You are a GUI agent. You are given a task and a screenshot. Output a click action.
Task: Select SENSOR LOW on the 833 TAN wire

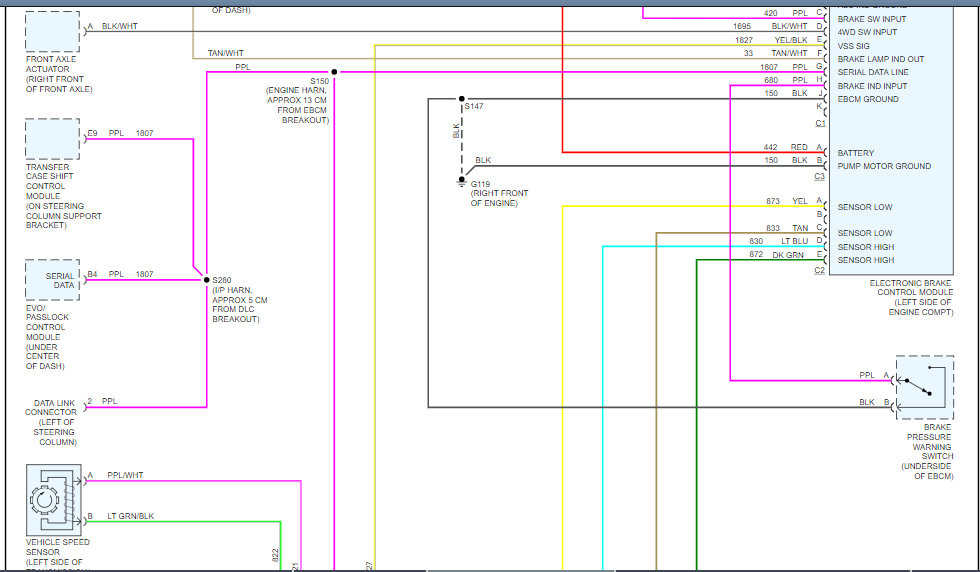point(865,233)
